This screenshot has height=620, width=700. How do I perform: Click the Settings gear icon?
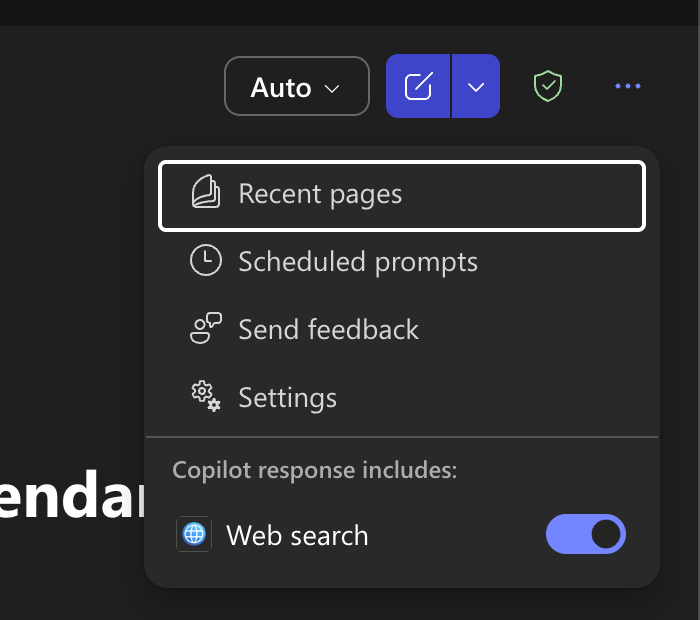206,397
